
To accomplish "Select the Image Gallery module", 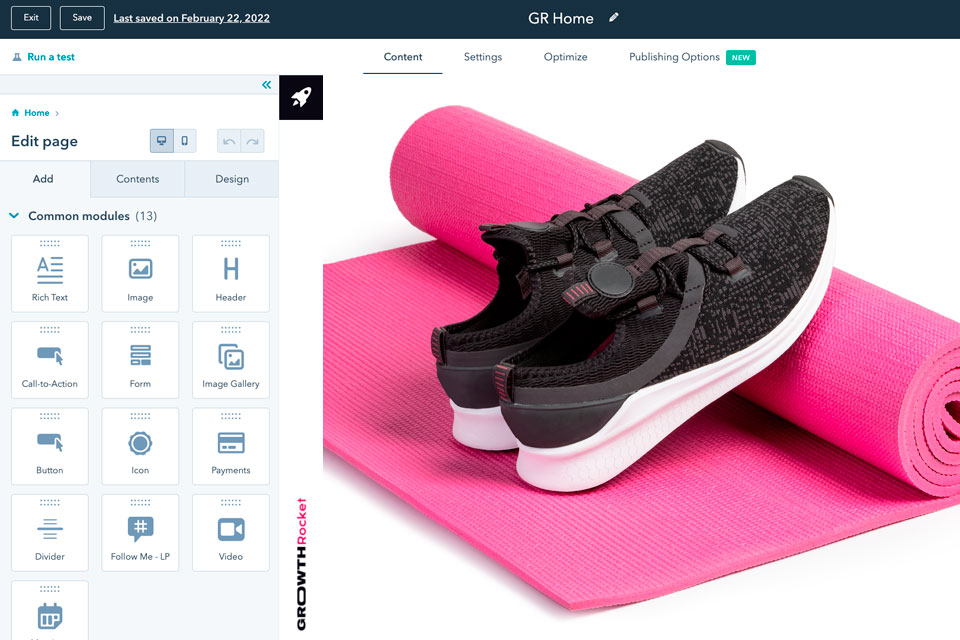I will click(230, 360).
